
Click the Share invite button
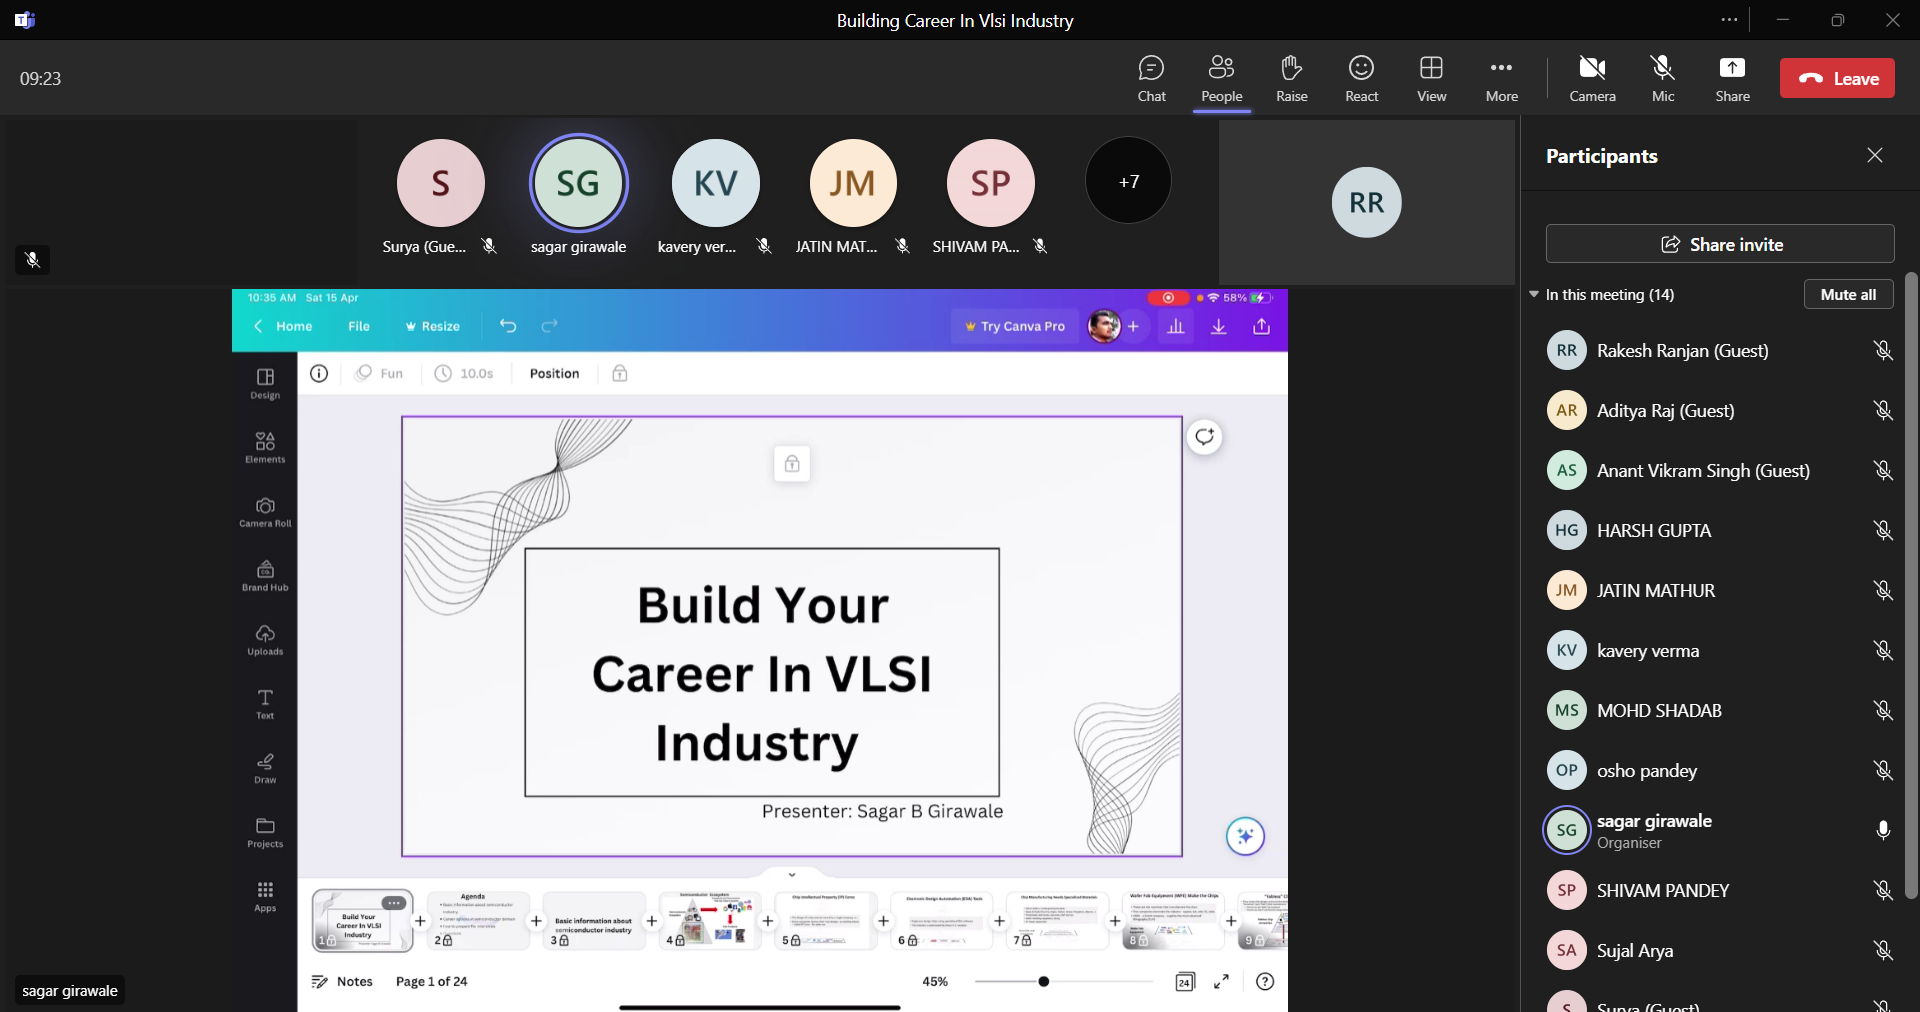[x=1720, y=244]
